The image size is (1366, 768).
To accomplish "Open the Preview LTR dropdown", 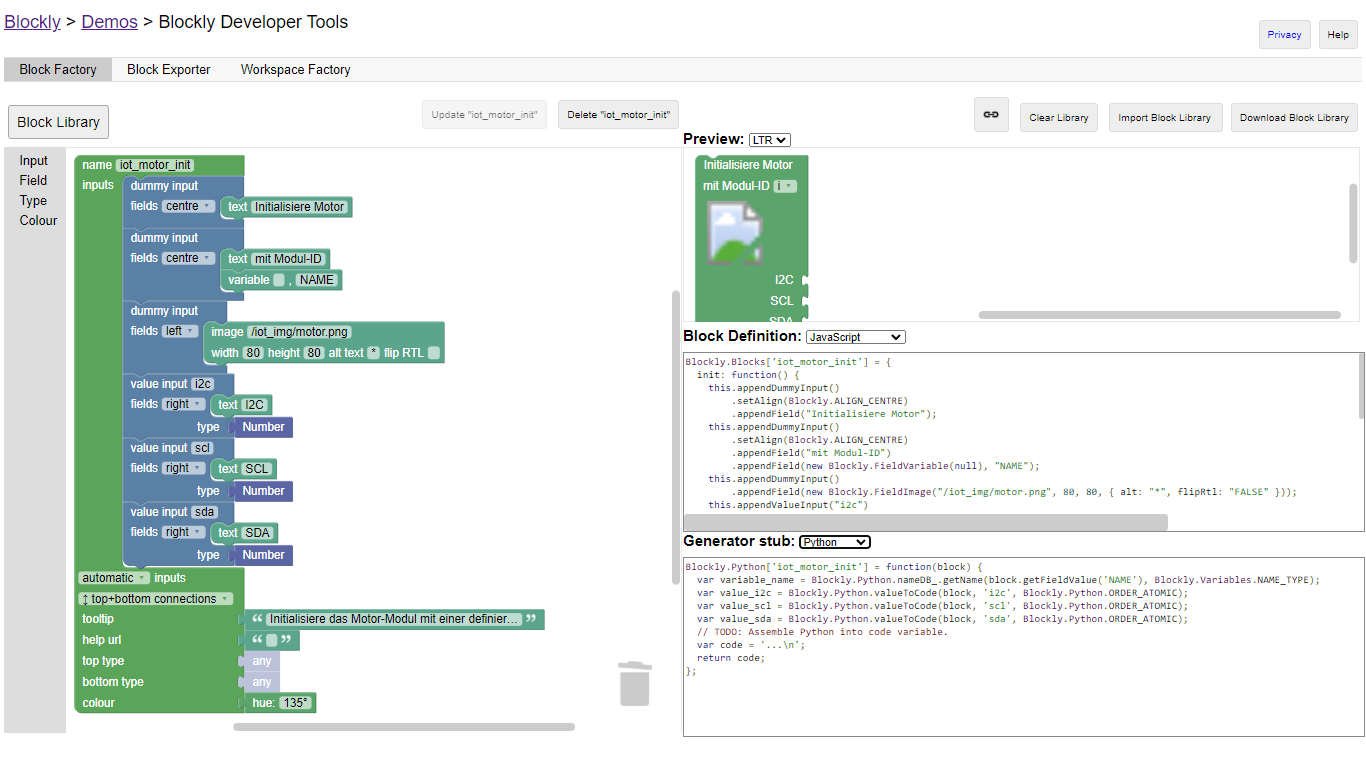I will (x=769, y=140).
